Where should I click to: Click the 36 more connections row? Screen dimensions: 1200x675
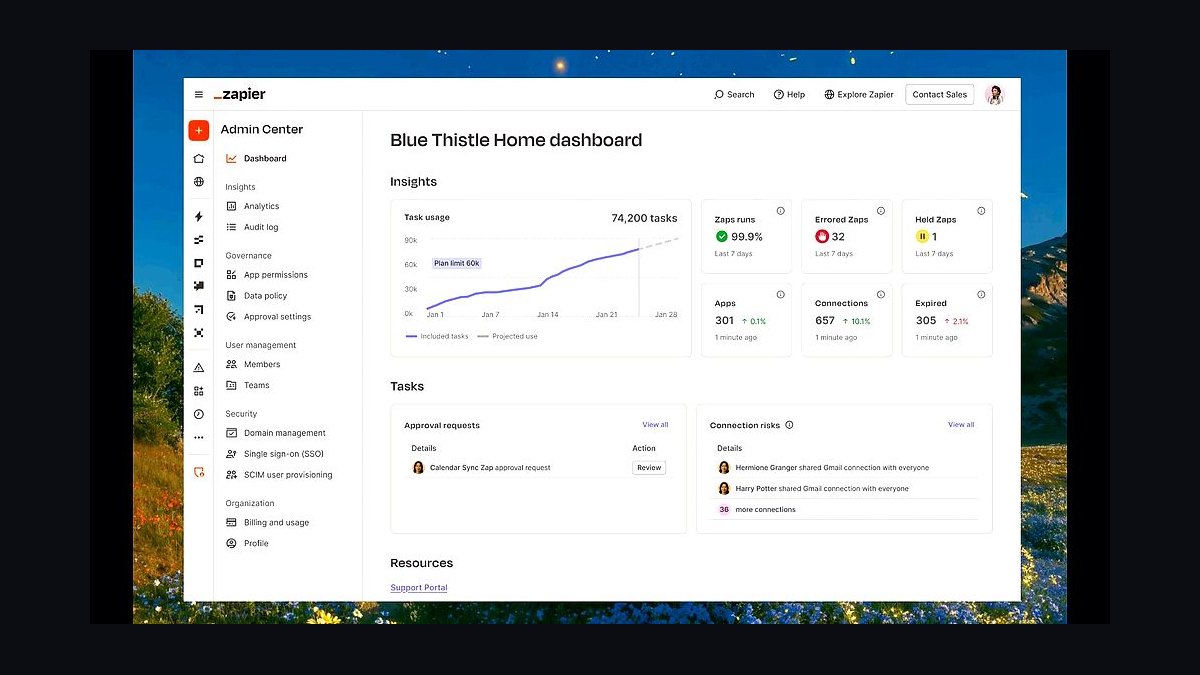click(x=846, y=509)
